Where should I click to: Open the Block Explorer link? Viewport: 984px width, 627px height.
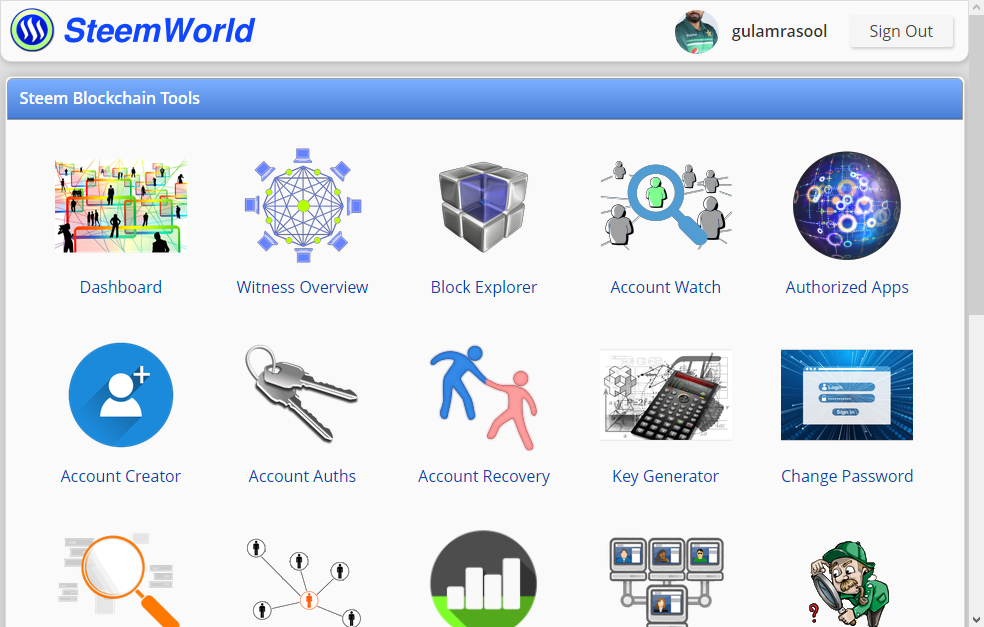click(x=484, y=287)
